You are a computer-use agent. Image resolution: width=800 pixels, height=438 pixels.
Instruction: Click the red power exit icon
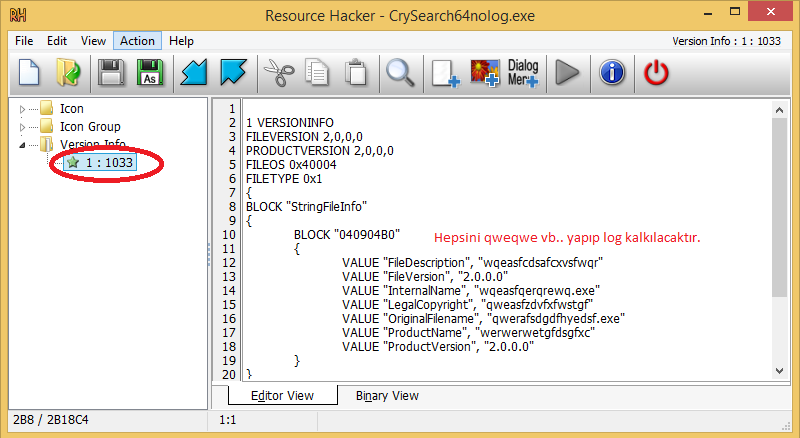tap(656, 72)
